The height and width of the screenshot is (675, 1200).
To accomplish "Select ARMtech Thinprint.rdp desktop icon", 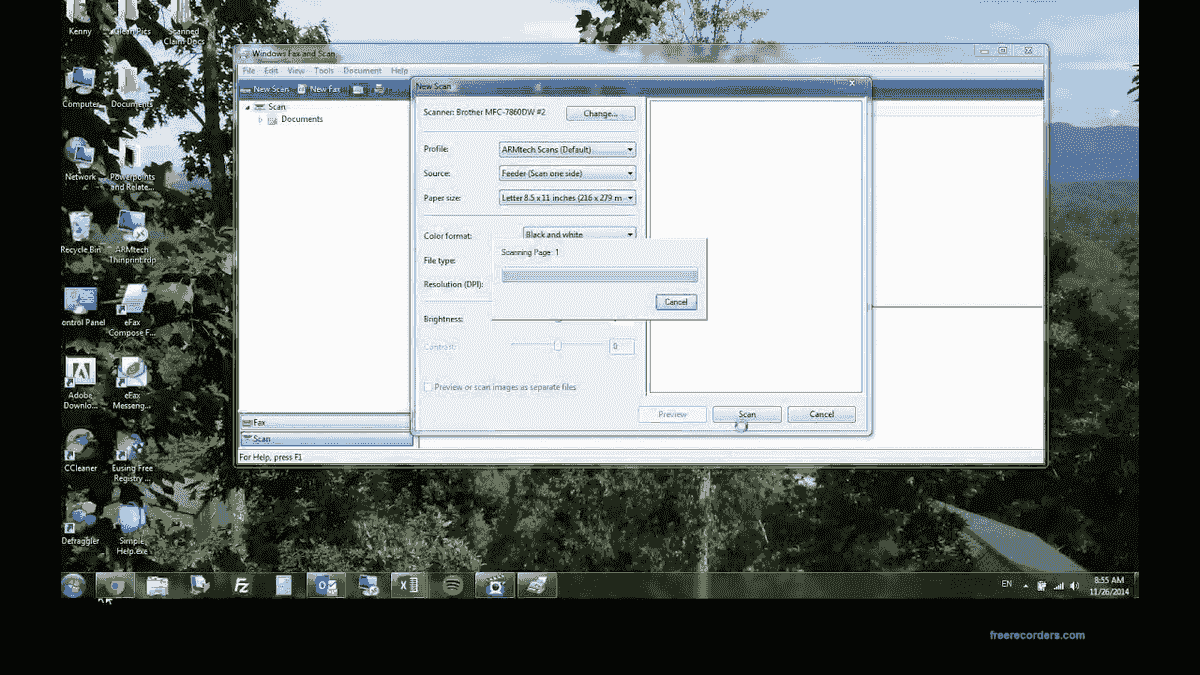I will (x=131, y=237).
